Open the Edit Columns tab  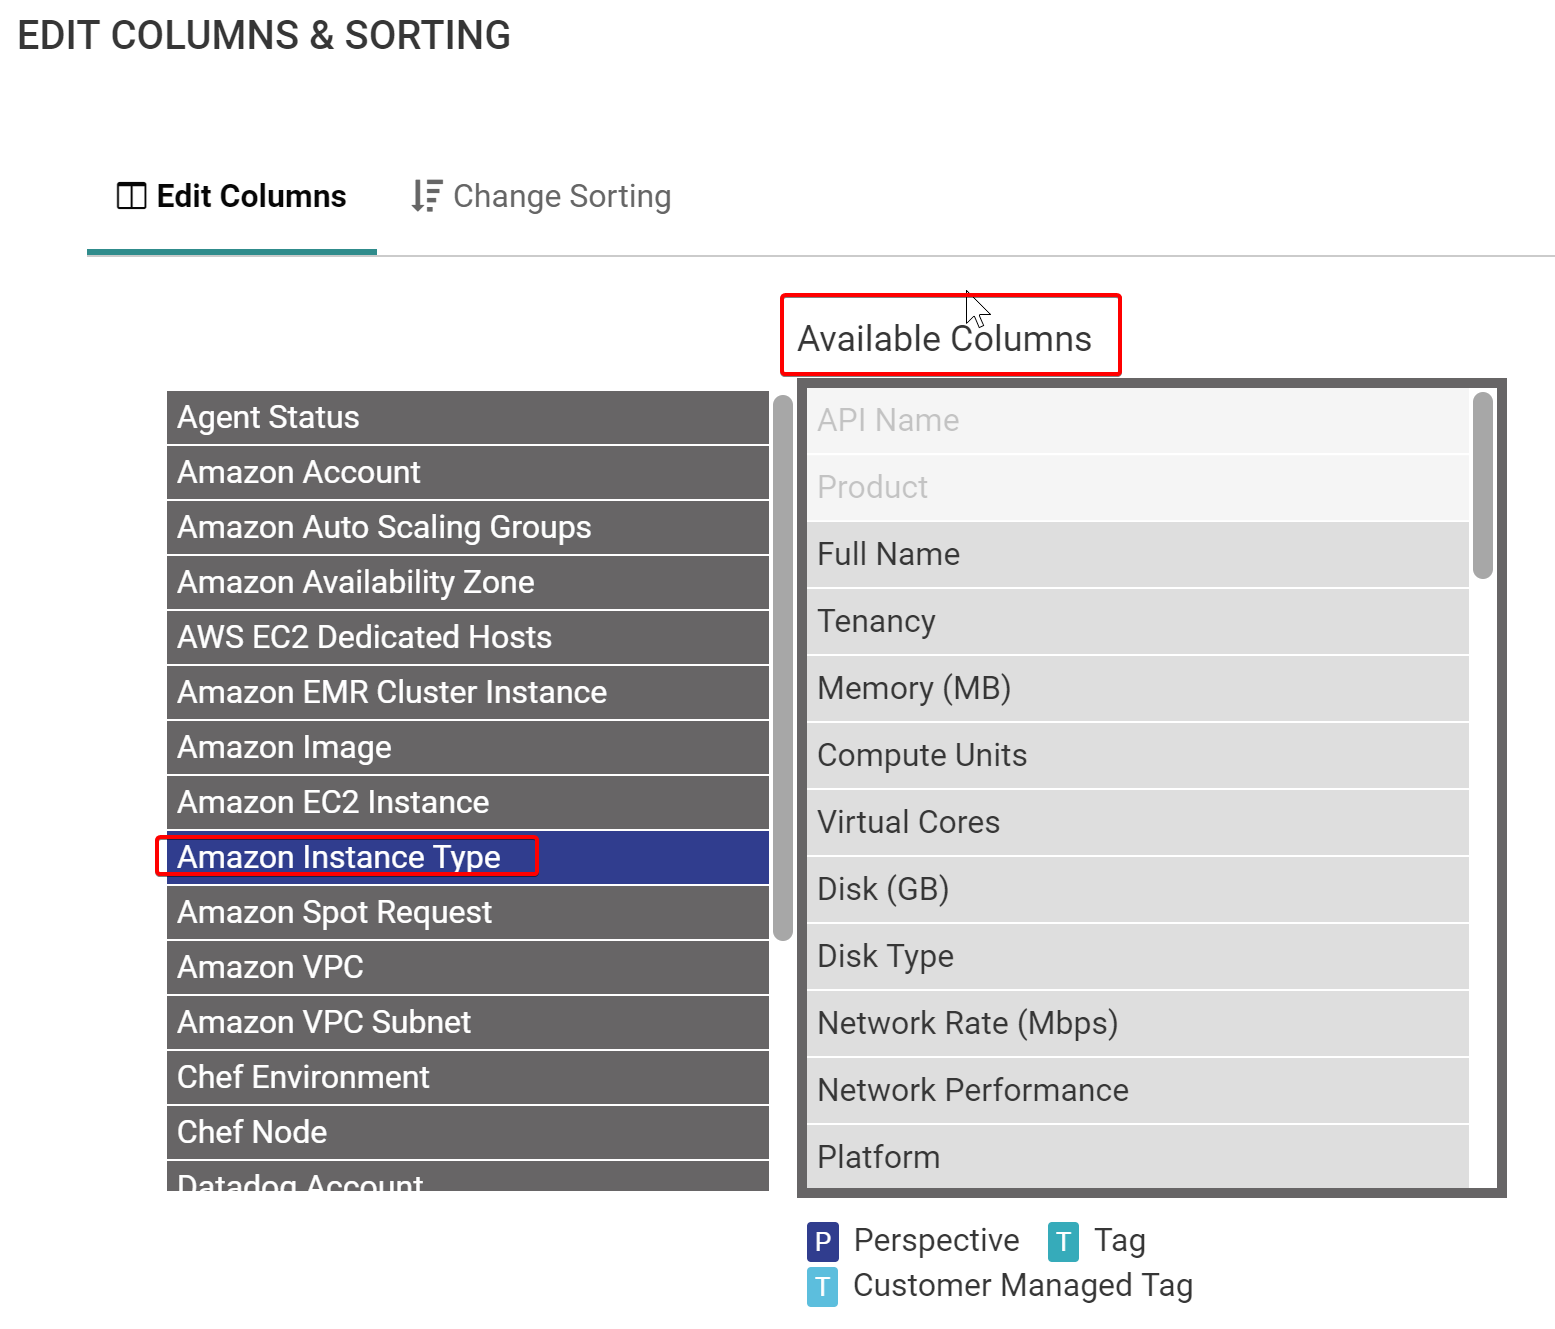(232, 197)
